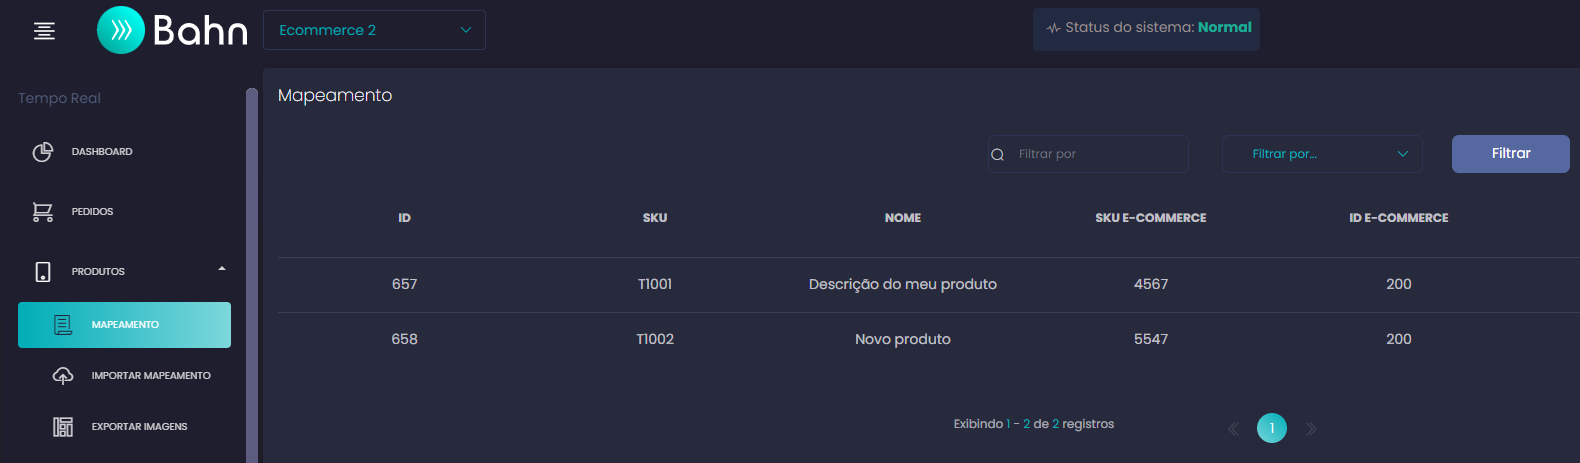Click the Exportar Imagens icon
1580x463 pixels.
click(x=63, y=427)
